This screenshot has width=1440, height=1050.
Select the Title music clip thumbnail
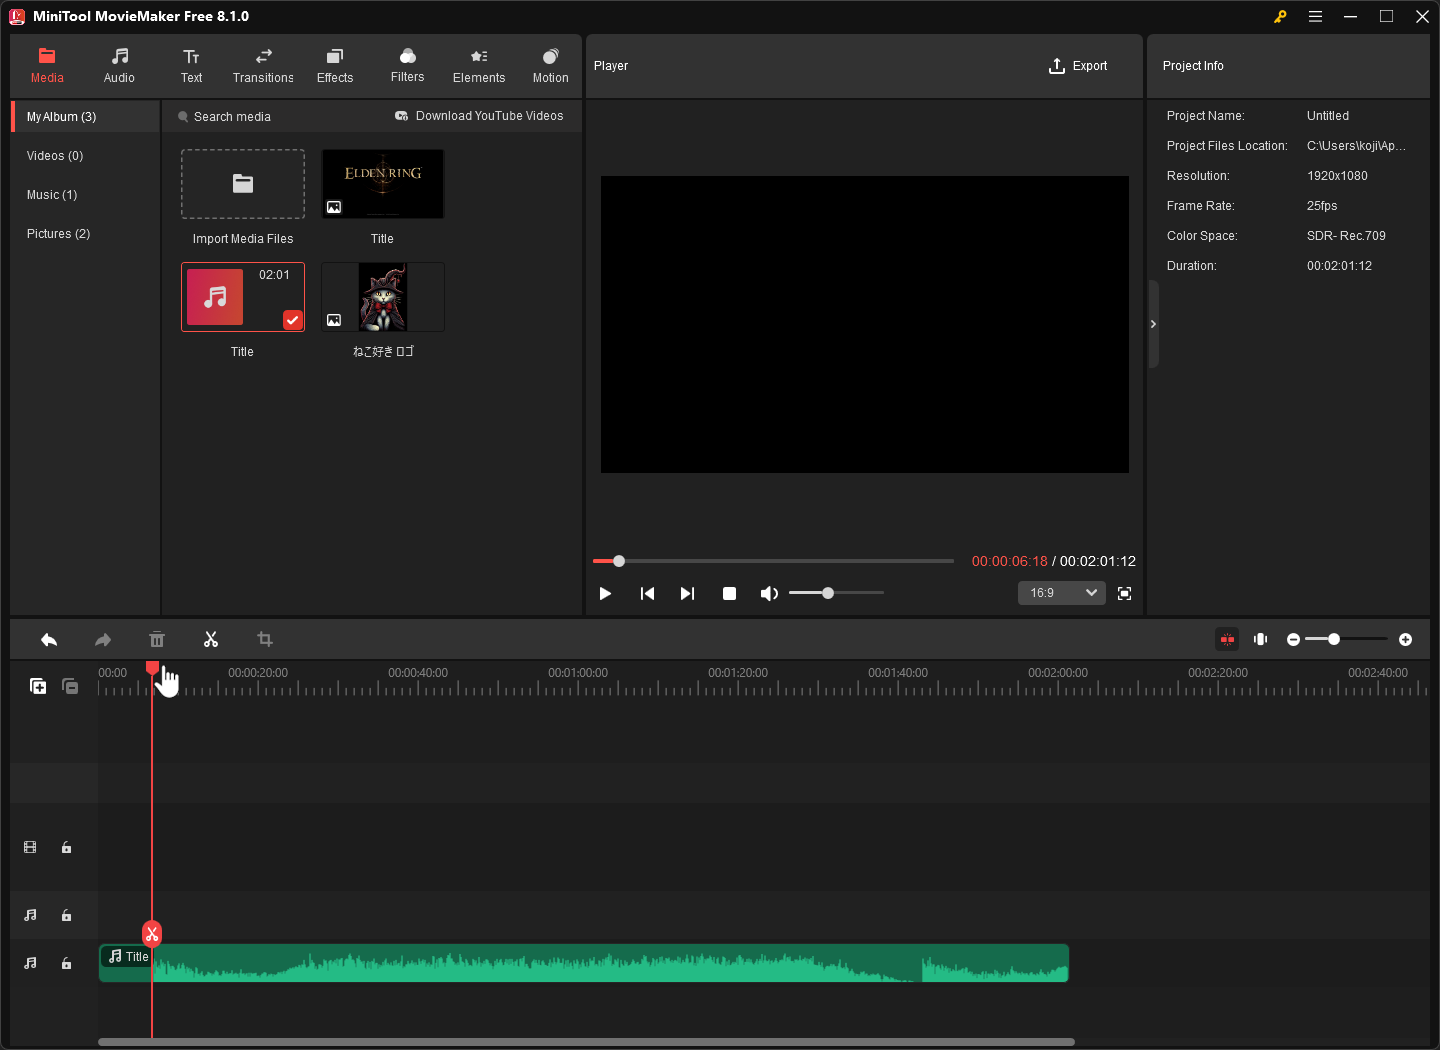point(243,297)
